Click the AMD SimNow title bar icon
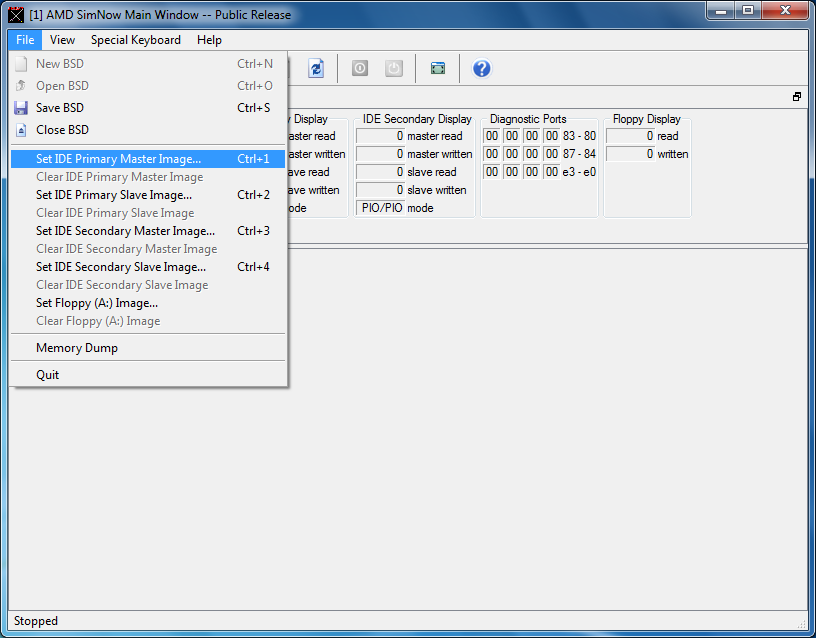The height and width of the screenshot is (638, 816). [16, 15]
